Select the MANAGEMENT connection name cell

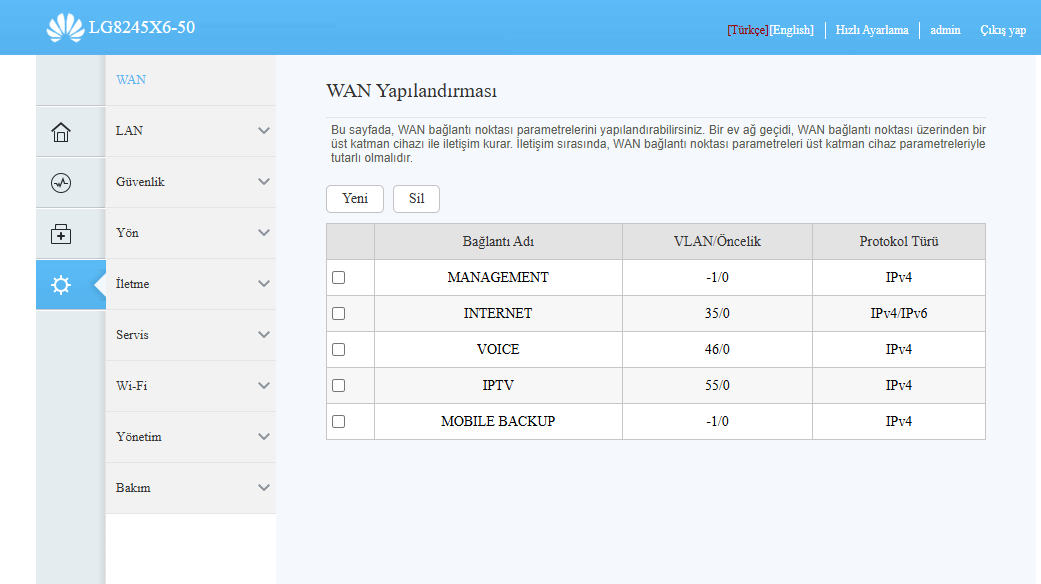pyautogui.click(x=498, y=277)
